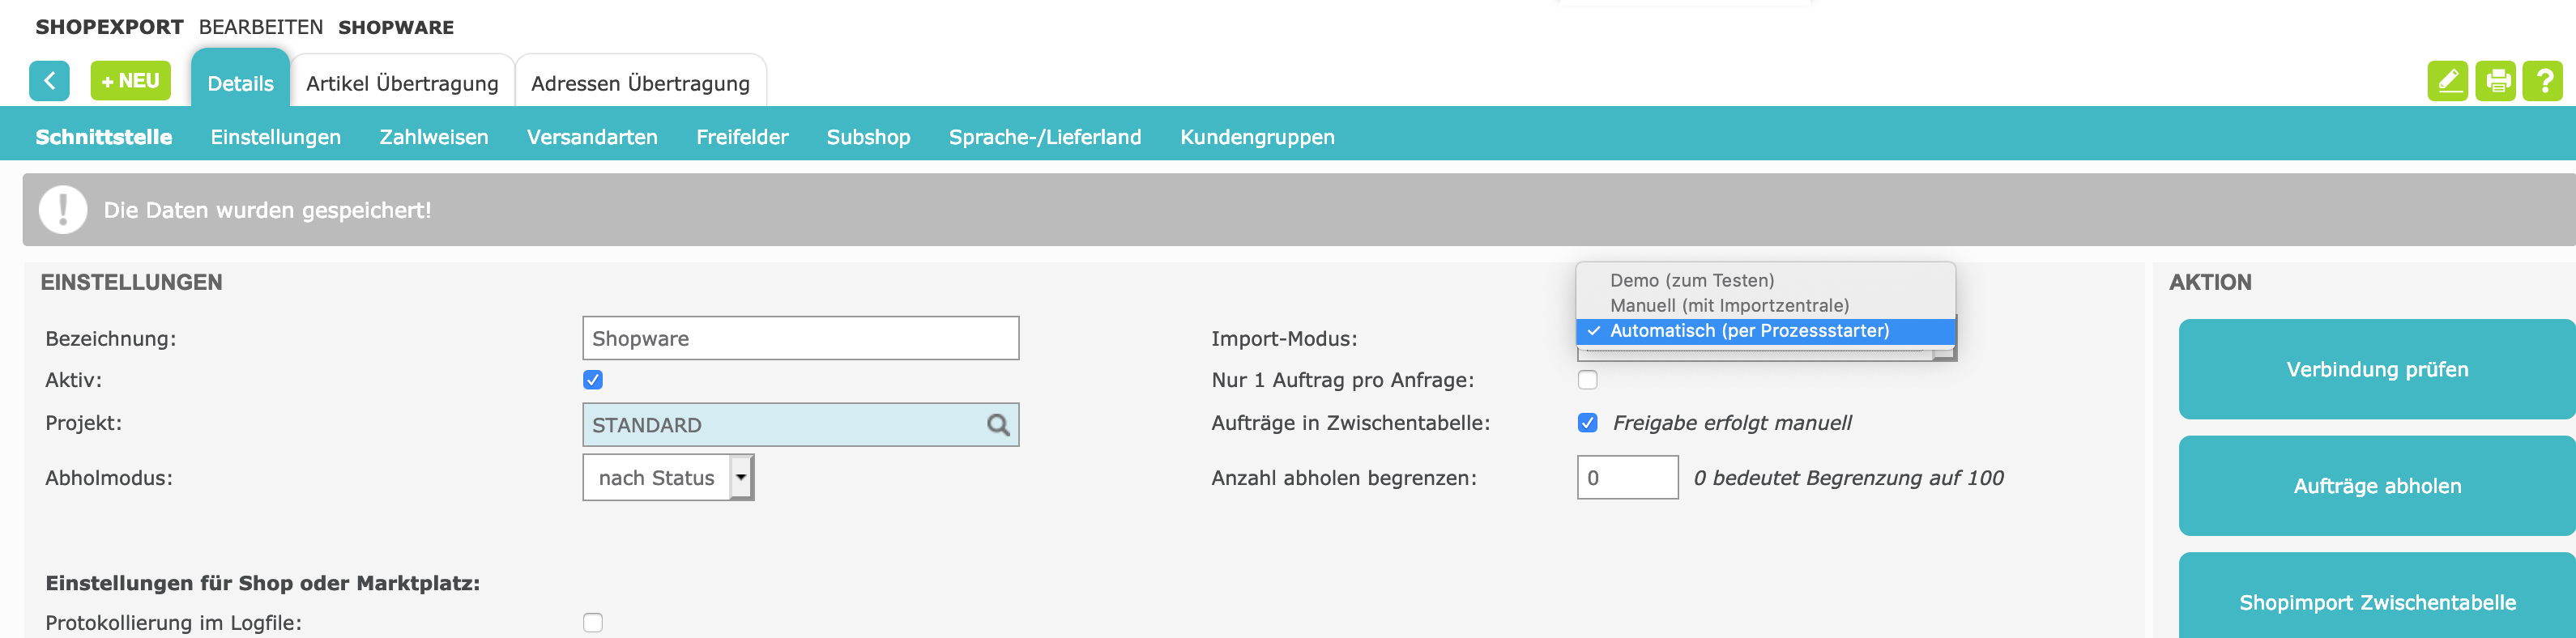
Task: Uncheck the Aktiv checkbox
Action: 593,380
